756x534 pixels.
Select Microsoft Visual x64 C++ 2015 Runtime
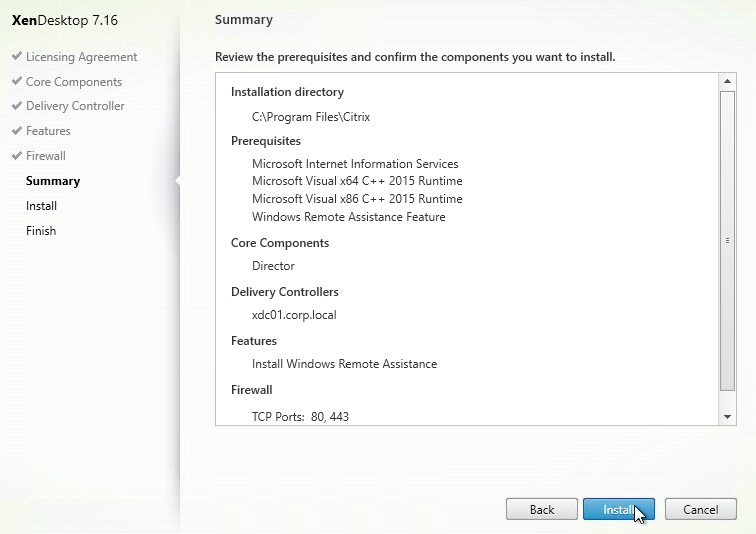(x=357, y=181)
